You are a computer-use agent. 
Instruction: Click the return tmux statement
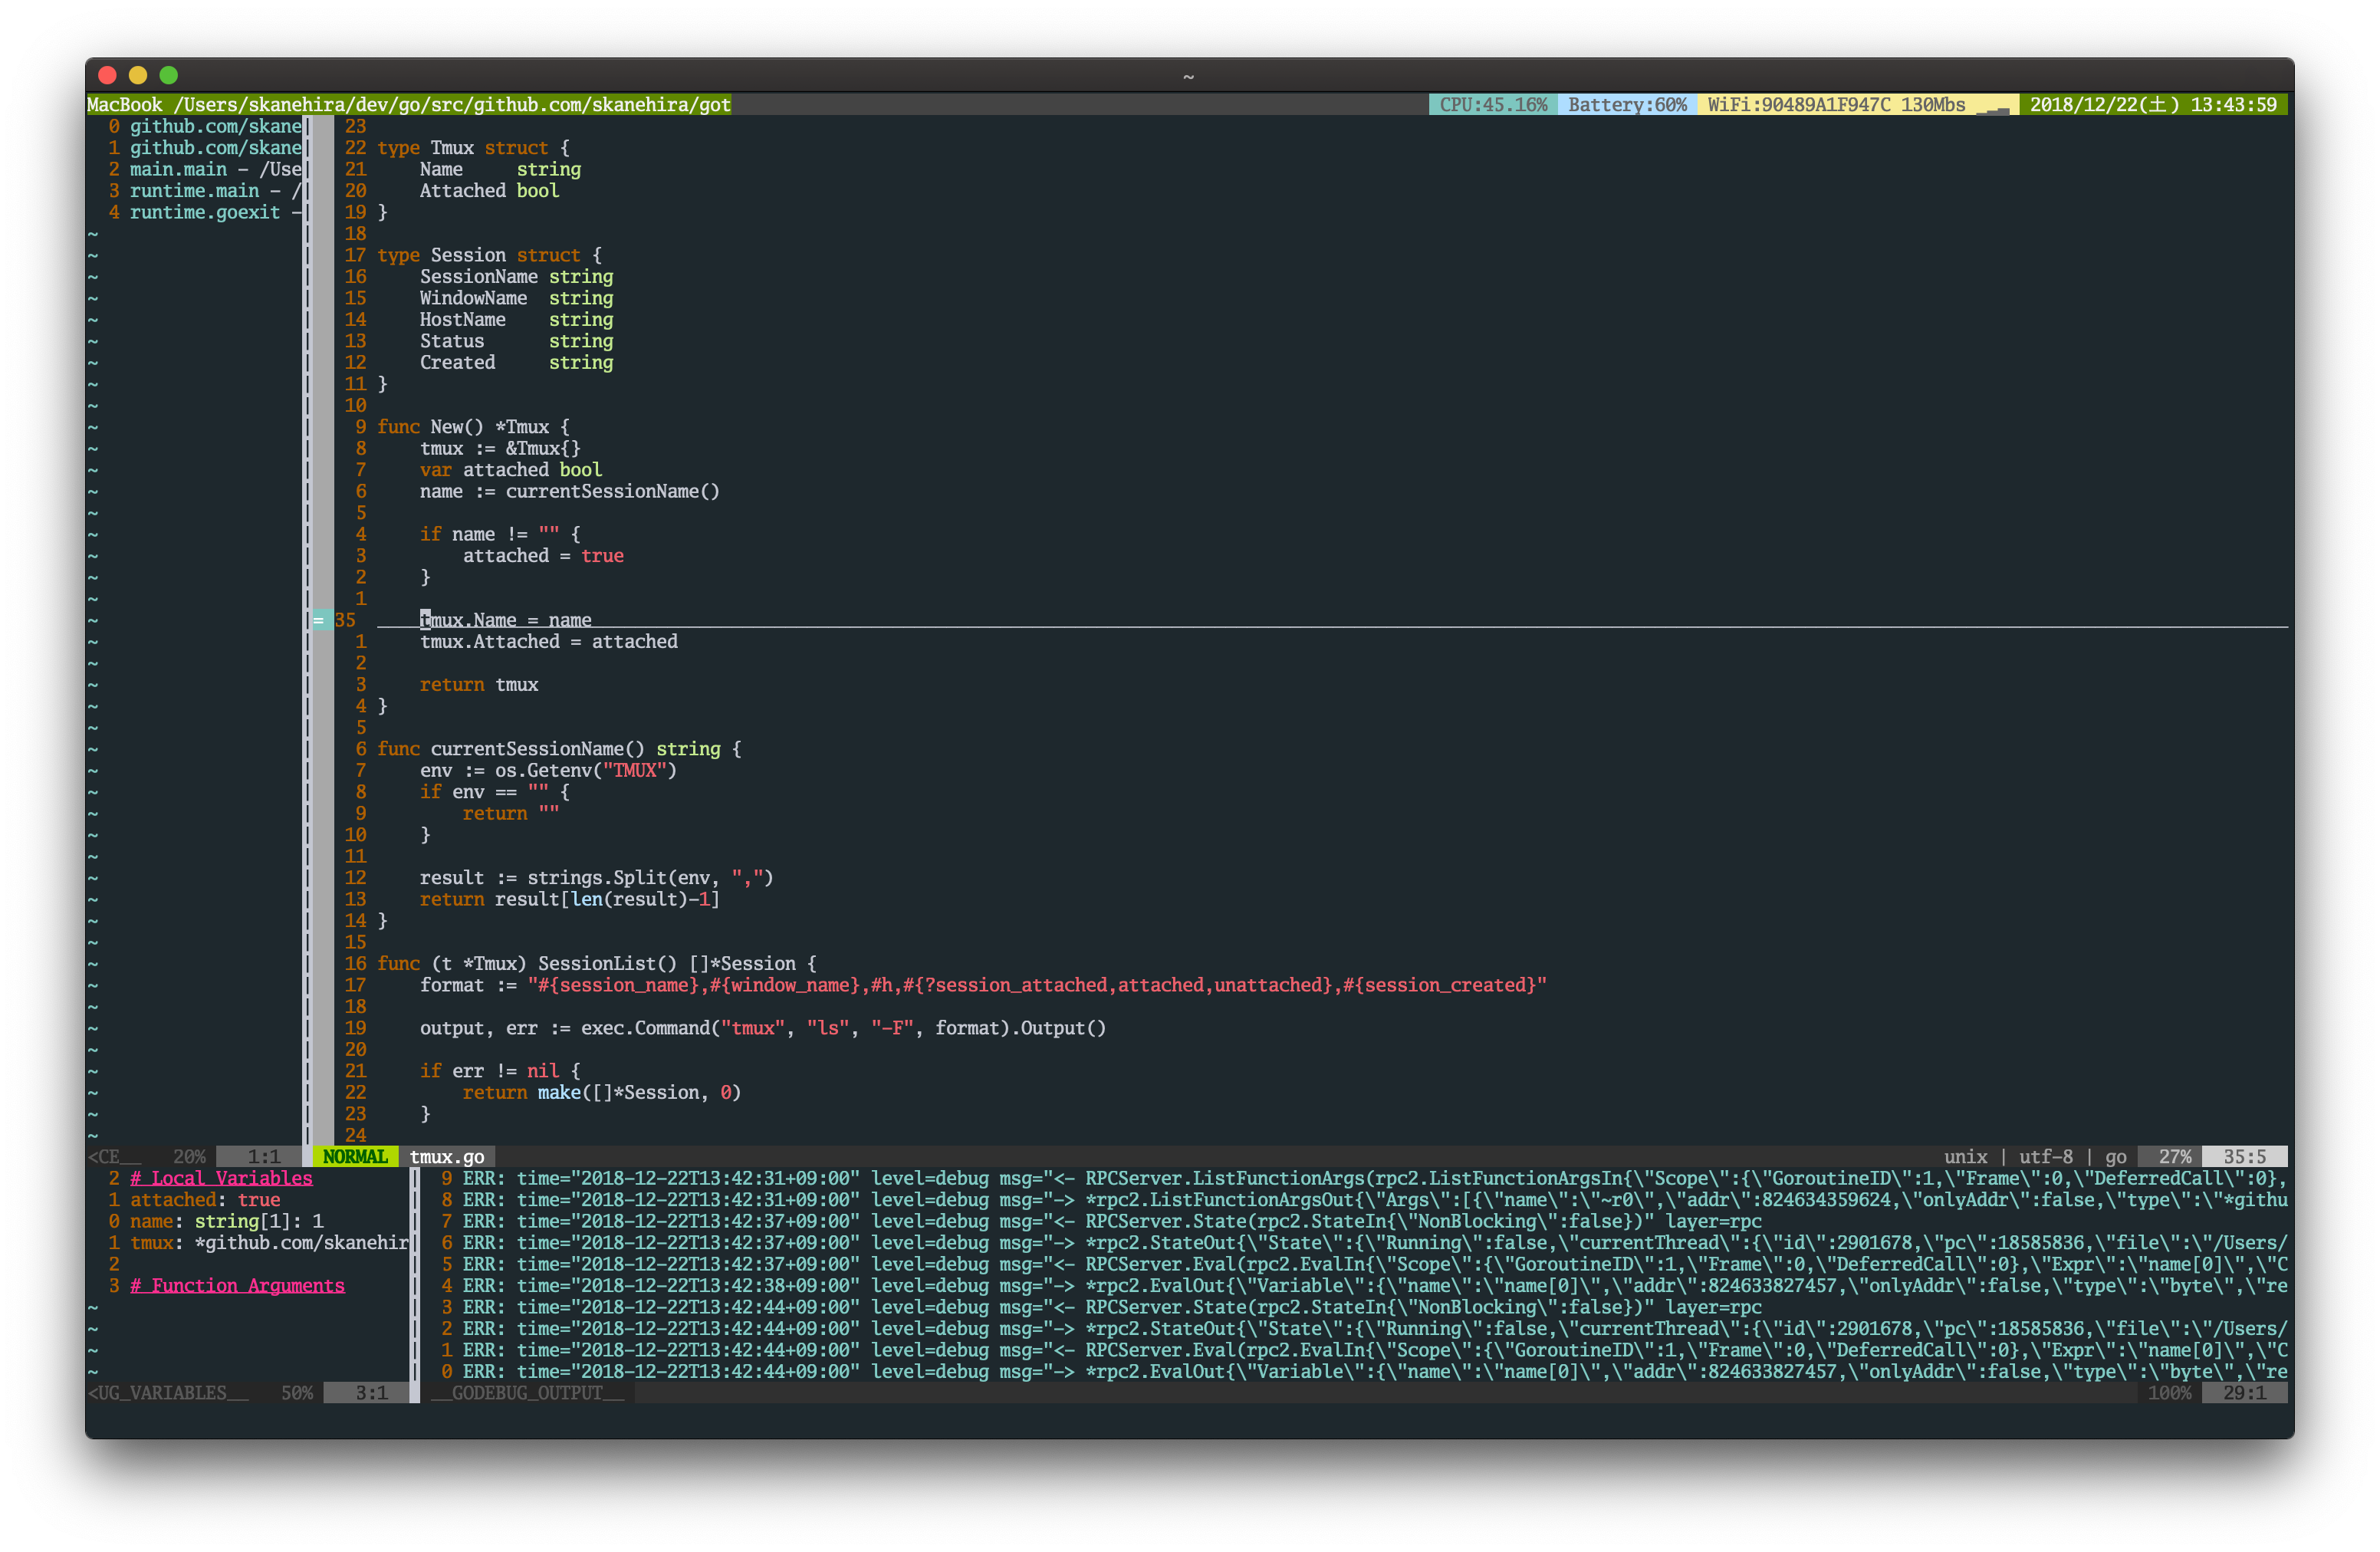(479, 685)
